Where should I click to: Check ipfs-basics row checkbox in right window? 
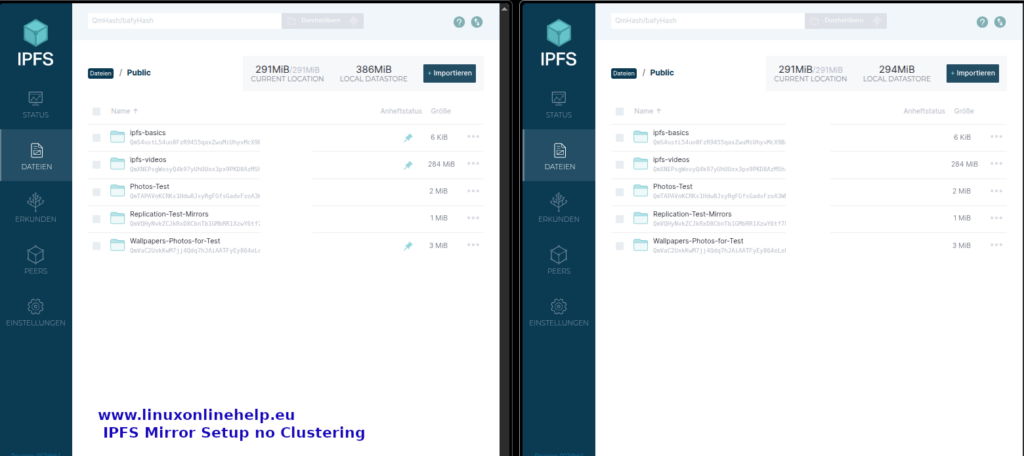pyautogui.click(x=620, y=138)
